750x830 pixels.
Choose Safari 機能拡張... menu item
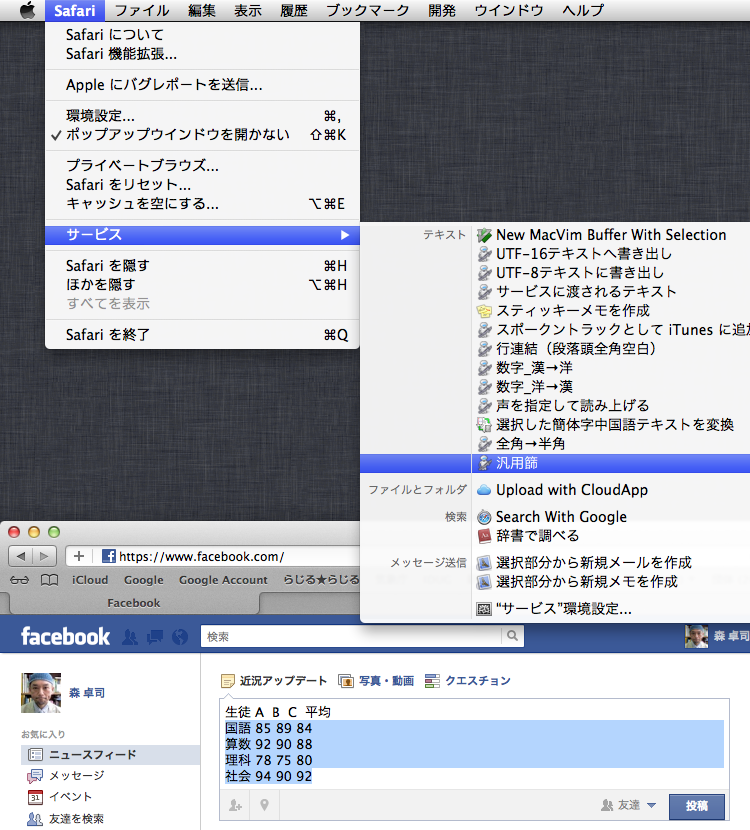(x=202, y=54)
